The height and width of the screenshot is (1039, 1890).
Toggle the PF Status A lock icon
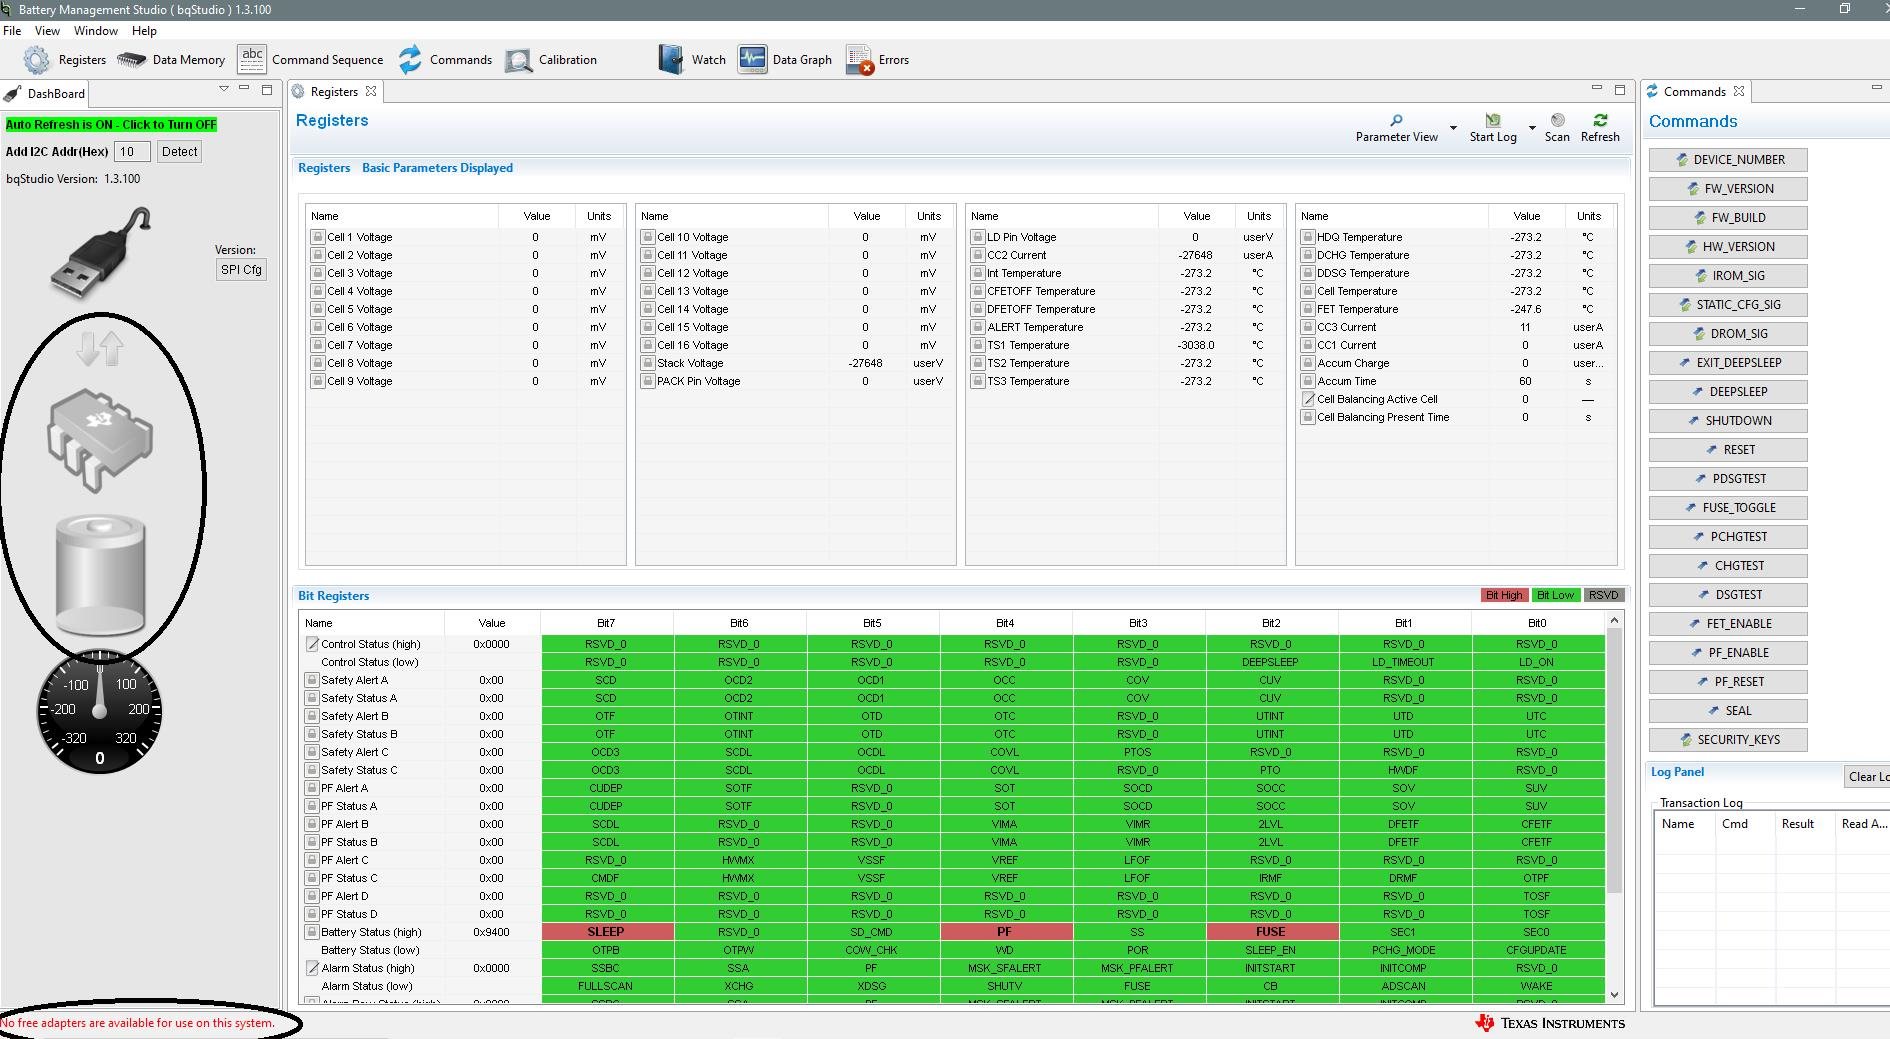pos(312,806)
